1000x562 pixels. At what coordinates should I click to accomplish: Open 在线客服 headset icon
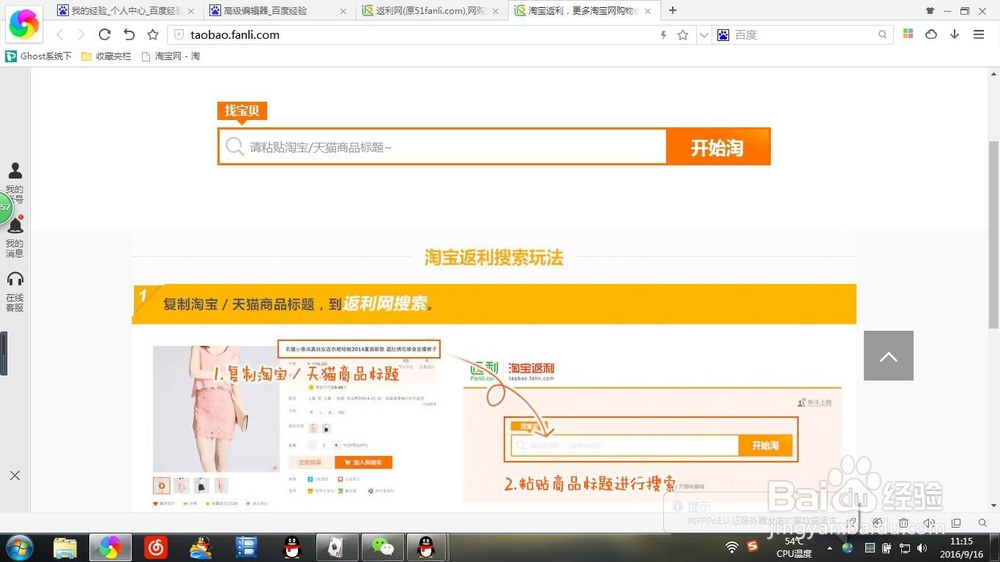click(x=15, y=291)
